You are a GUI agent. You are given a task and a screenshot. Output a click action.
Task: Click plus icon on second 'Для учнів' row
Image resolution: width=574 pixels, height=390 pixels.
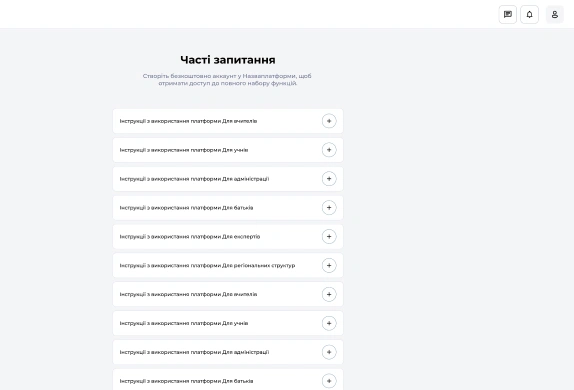coord(329,323)
